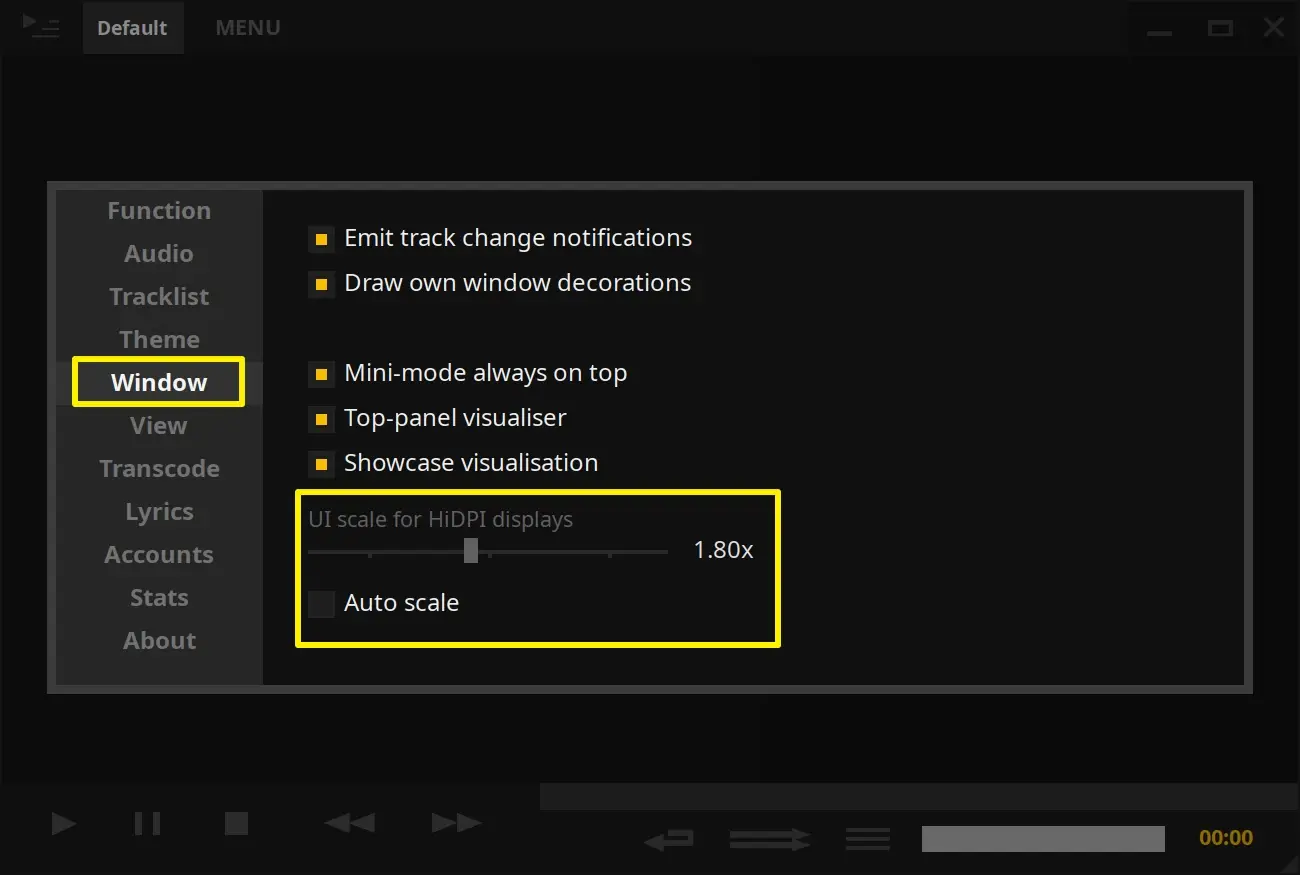
Task: Click the play button in bottom bar
Action: pos(64,823)
